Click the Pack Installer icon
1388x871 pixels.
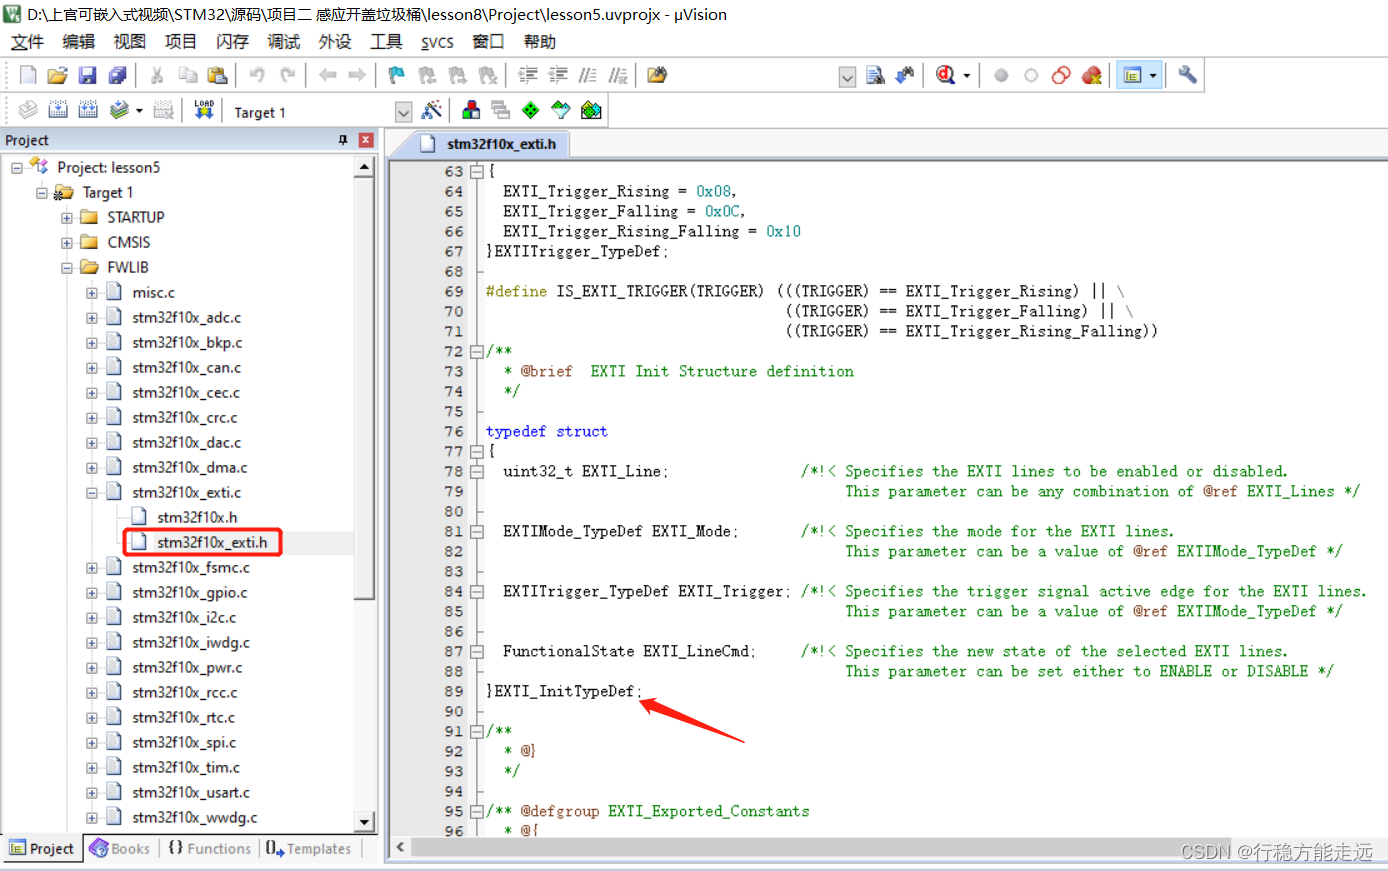coord(591,110)
